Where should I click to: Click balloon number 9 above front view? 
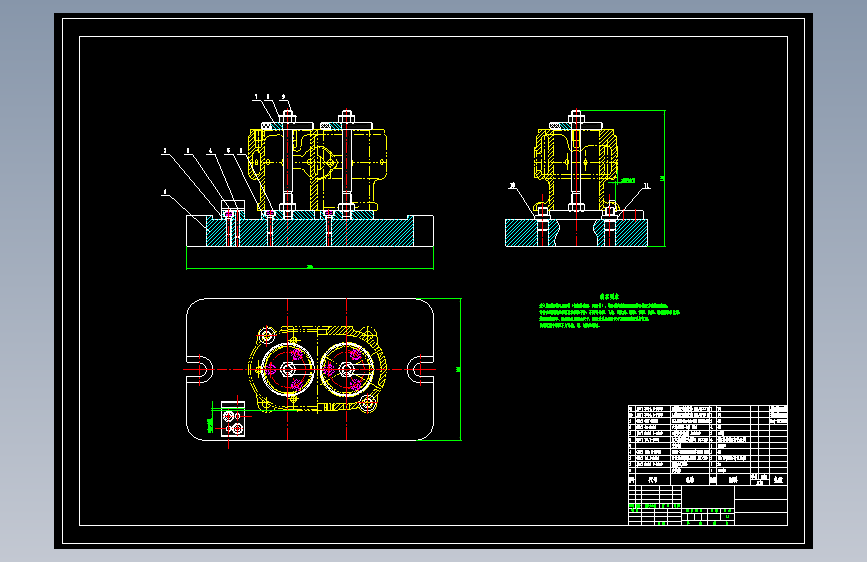coord(283,97)
